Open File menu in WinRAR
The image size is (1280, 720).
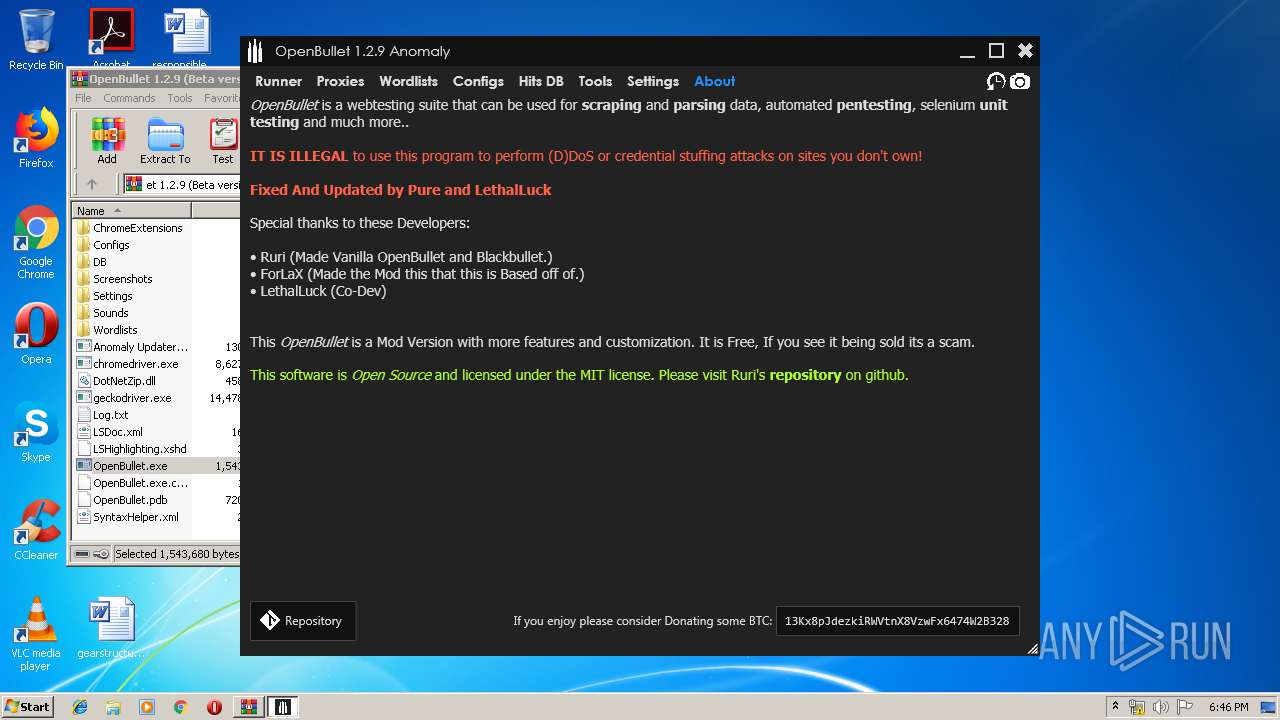(83, 98)
